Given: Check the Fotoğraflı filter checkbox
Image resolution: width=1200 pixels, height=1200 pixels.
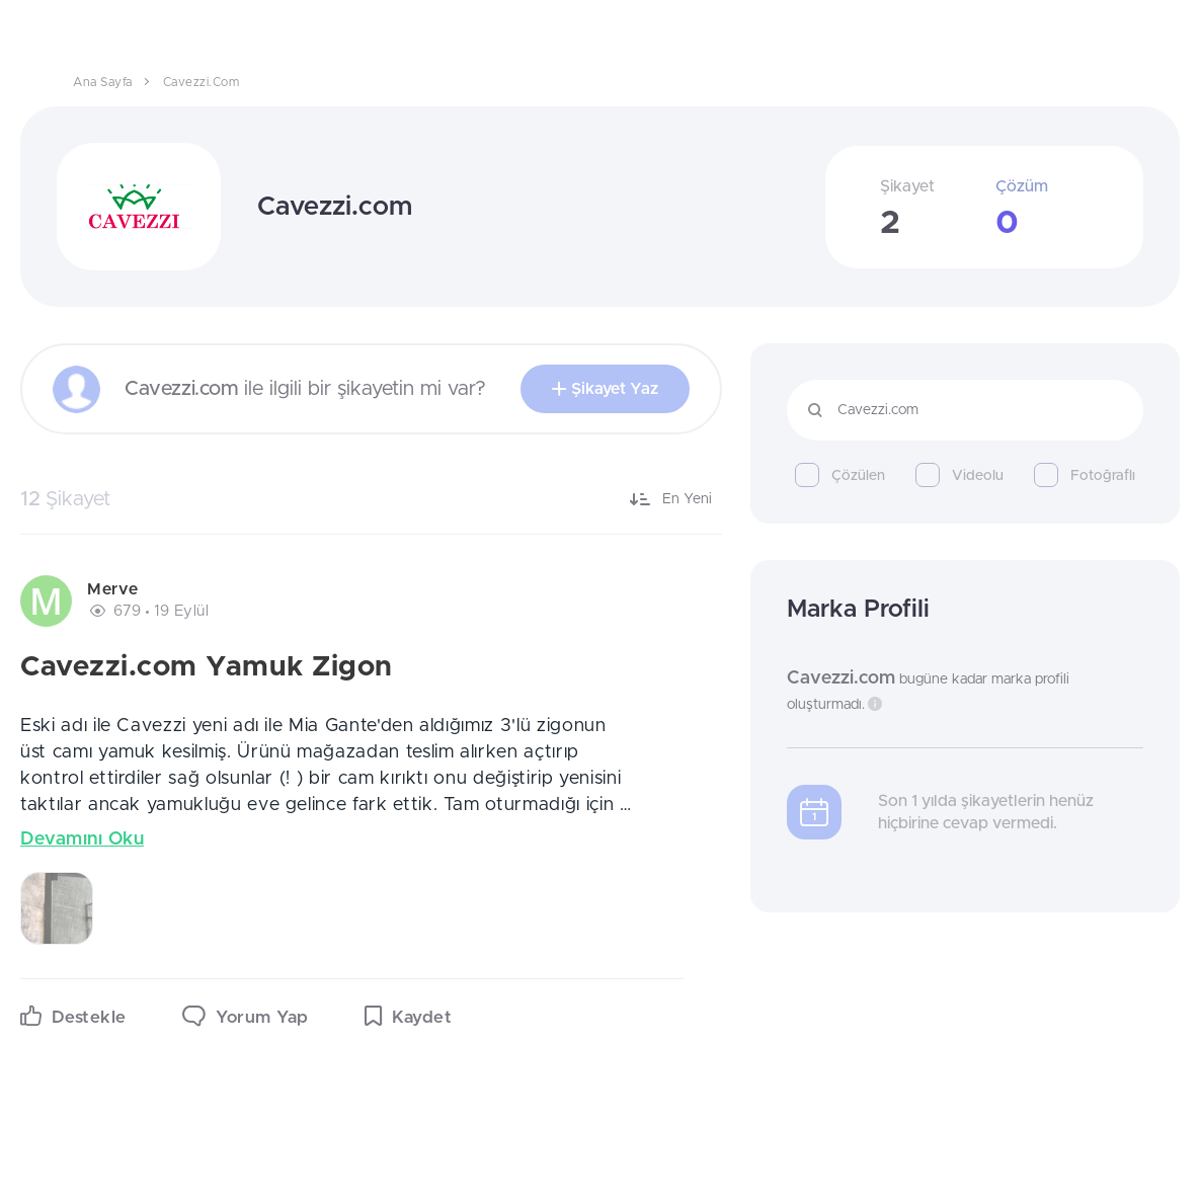Looking at the screenshot, I should (1046, 475).
